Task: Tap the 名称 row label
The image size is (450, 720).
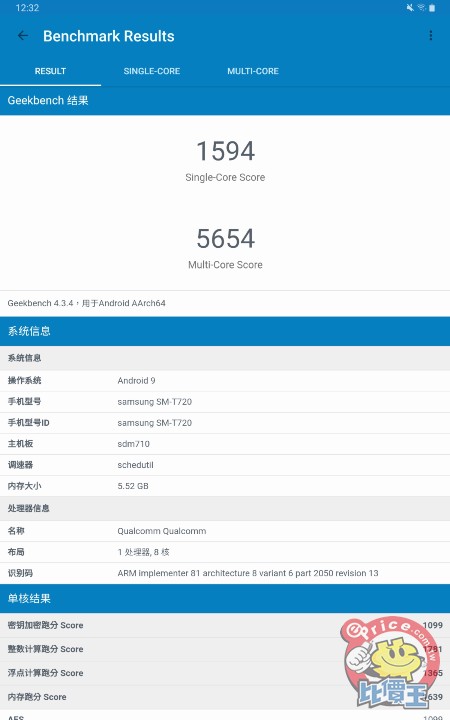Action: pyautogui.click(x=16, y=531)
